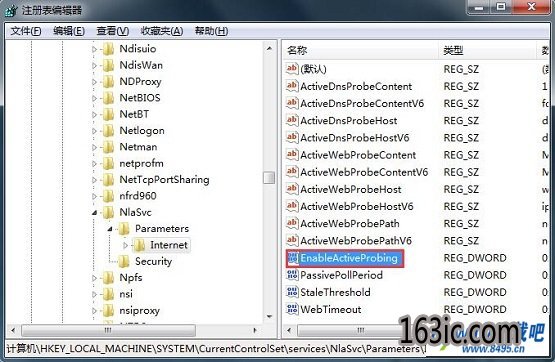
Task: Click the tree pane vertical scrollbar thumb
Action: [x=269, y=178]
